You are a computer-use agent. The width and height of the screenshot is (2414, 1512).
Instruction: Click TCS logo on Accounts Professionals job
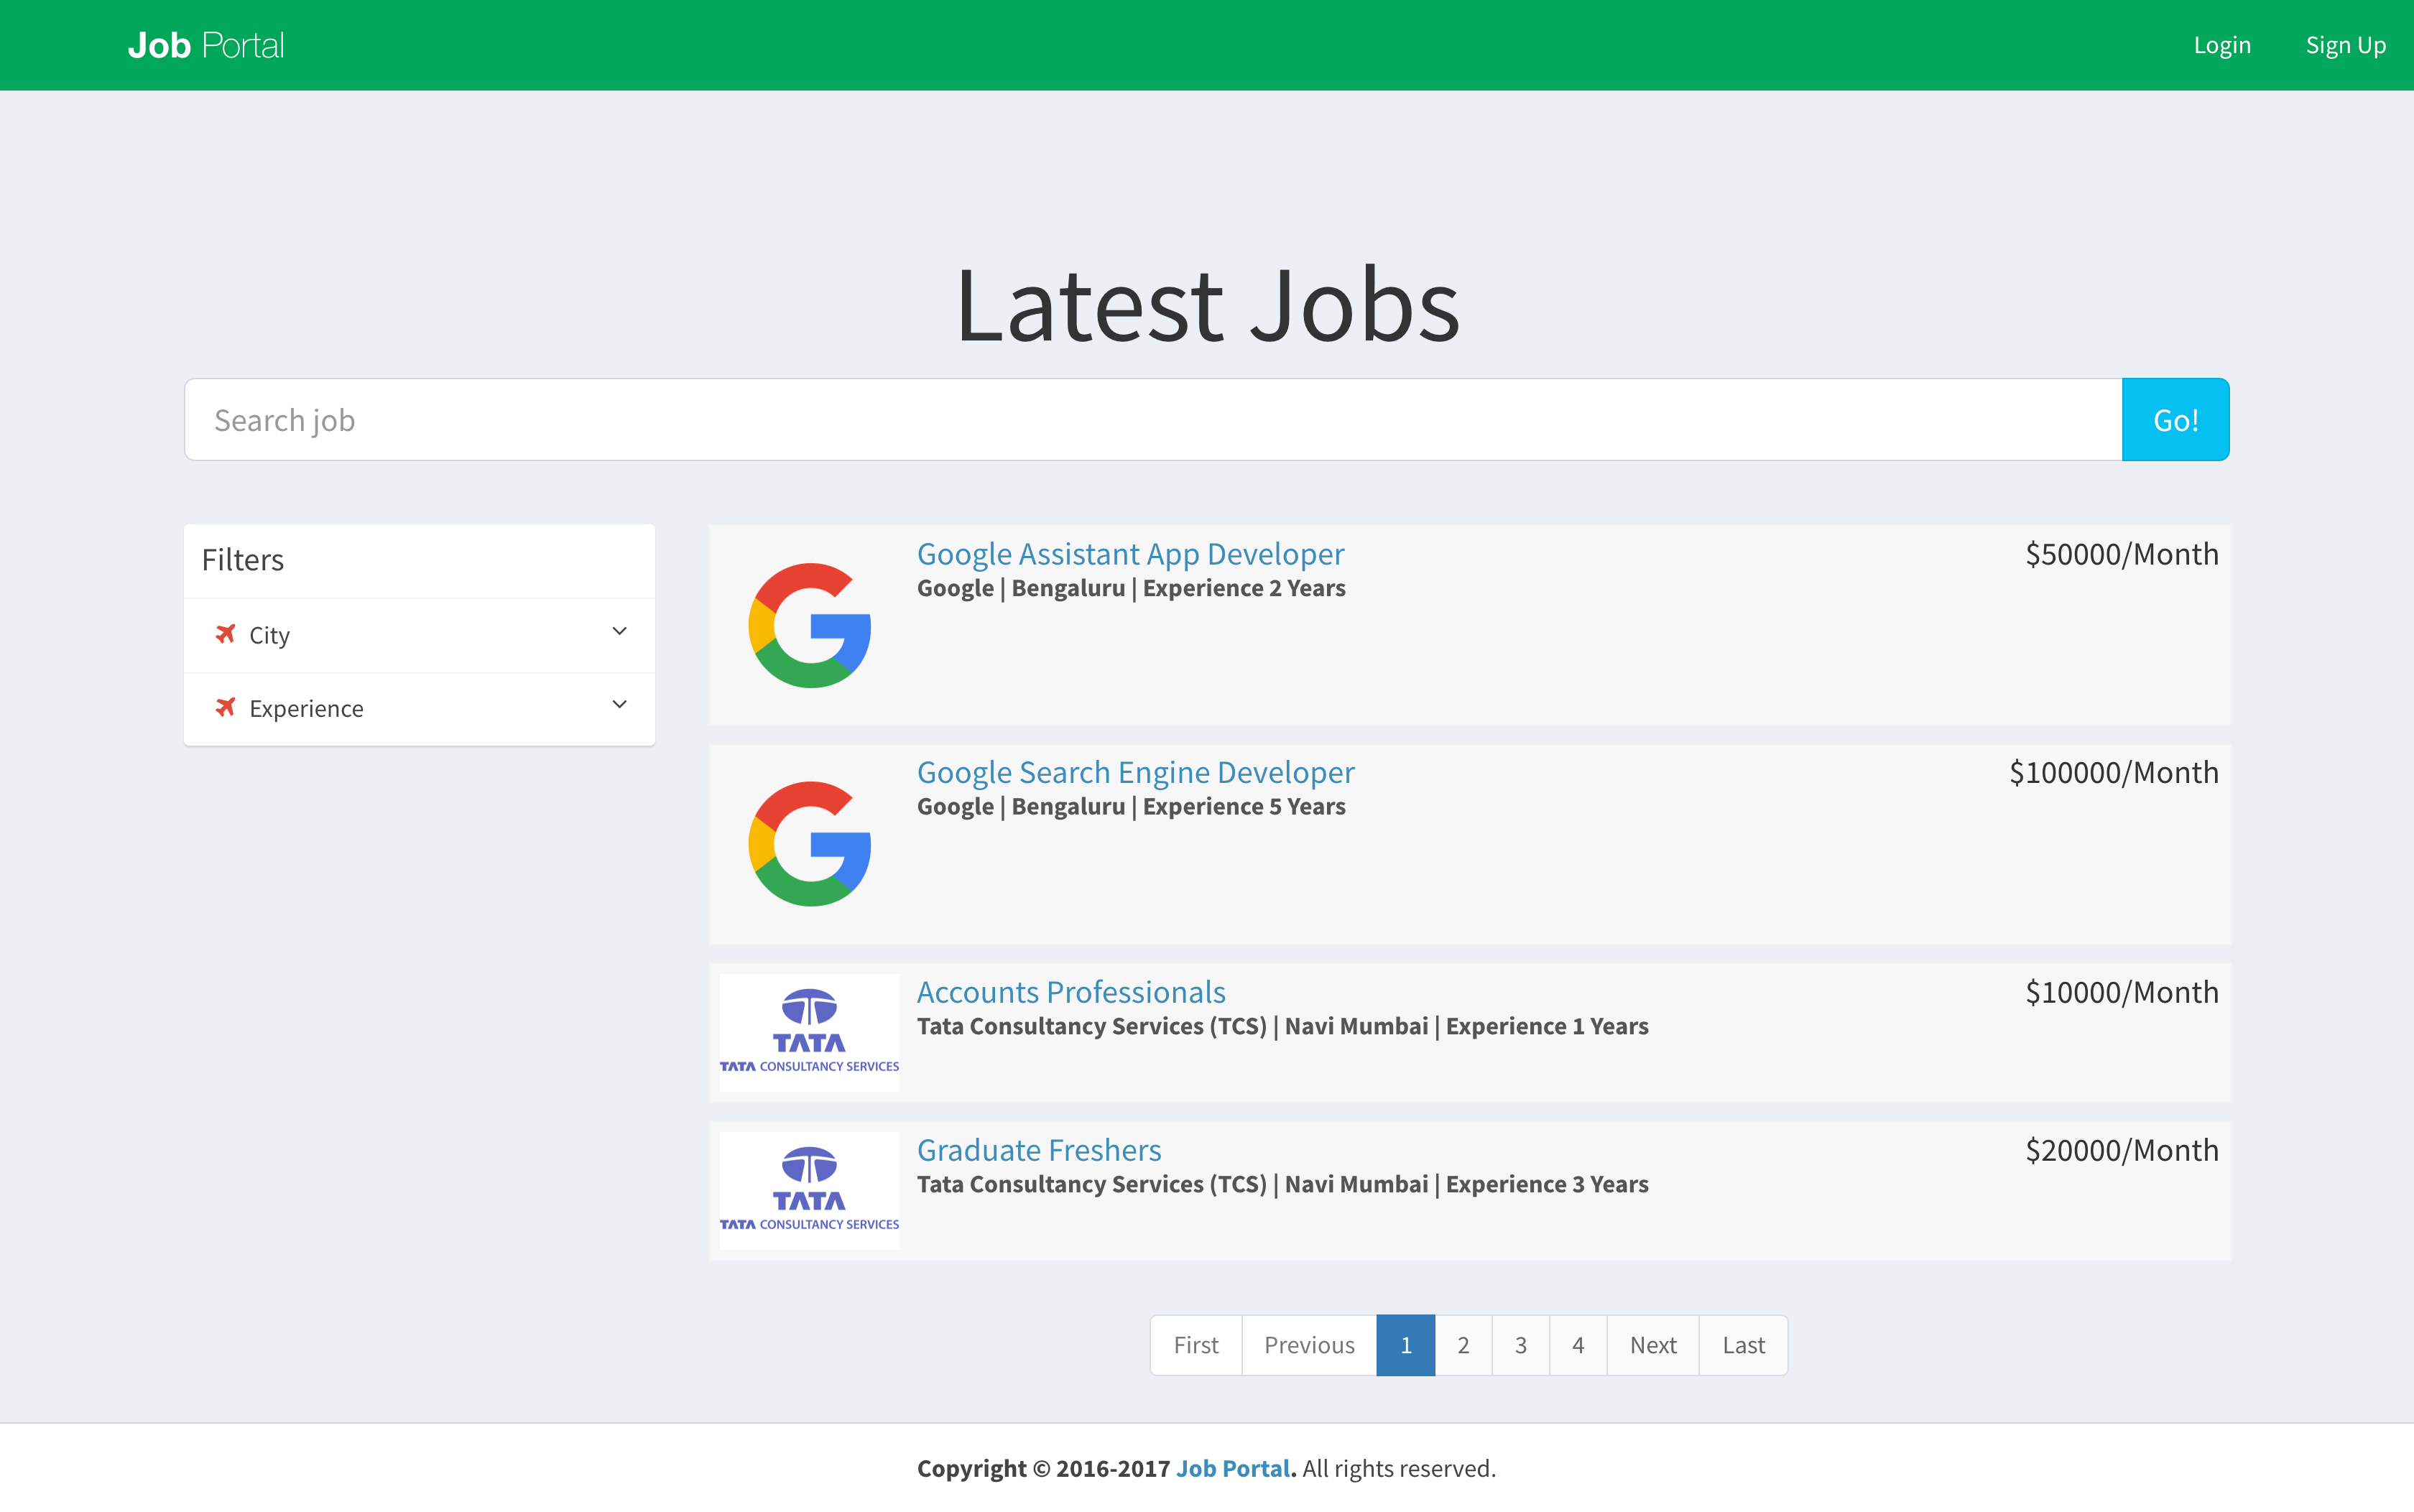[809, 1032]
